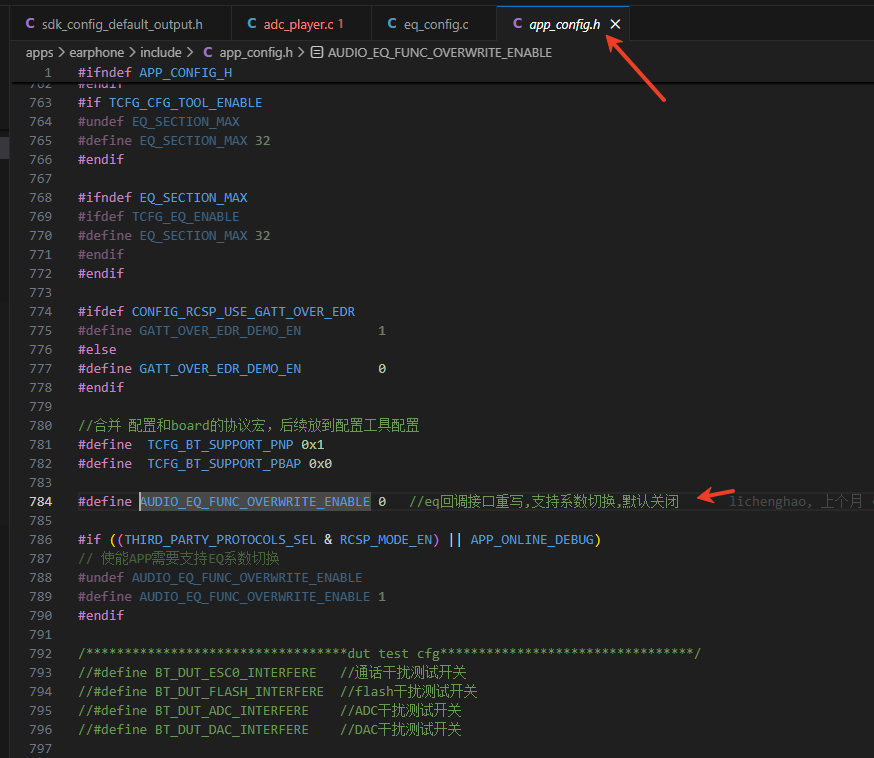
Task: Click the lichenghao git blame annotation
Action: pyautogui.click(x=796, y=502)
